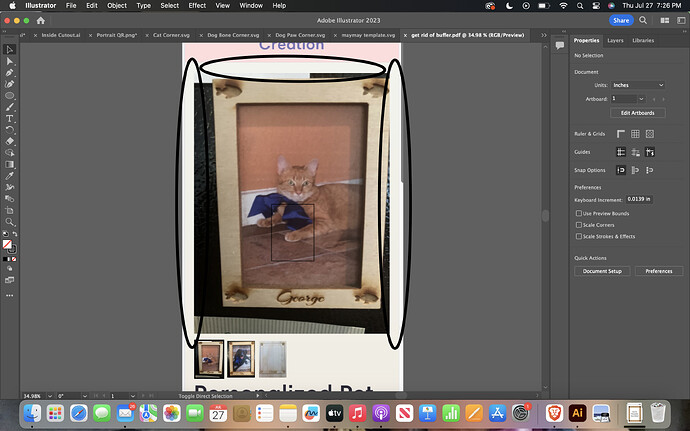Enable Scale Corners checkbox

point(579,225)
